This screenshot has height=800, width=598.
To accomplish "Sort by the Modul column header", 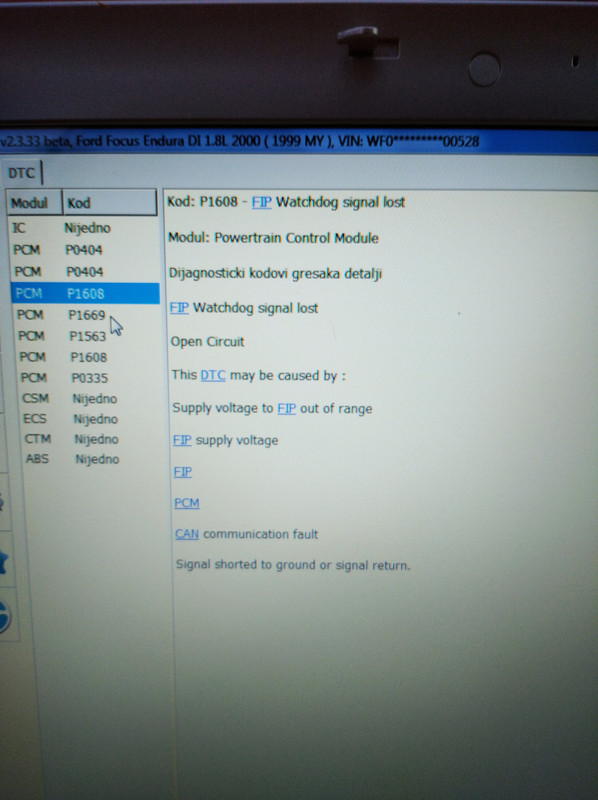I will point(34,203).
